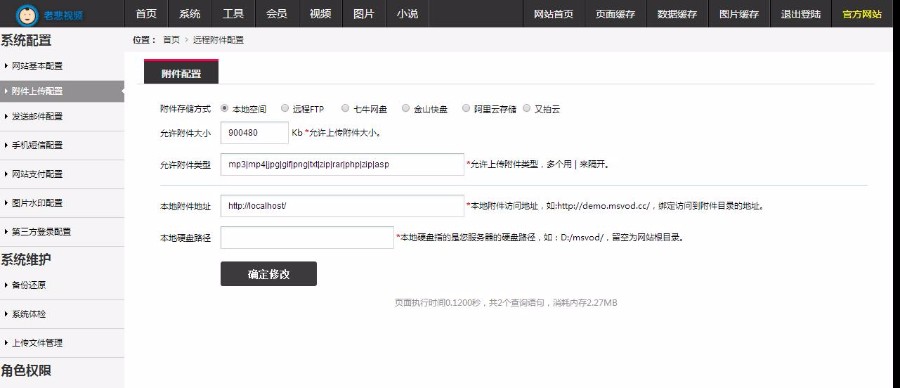Screen dimensions: 900x388
Task: Visit 官方网站 link
Action: pyautogui.click(x=862, y=14)
